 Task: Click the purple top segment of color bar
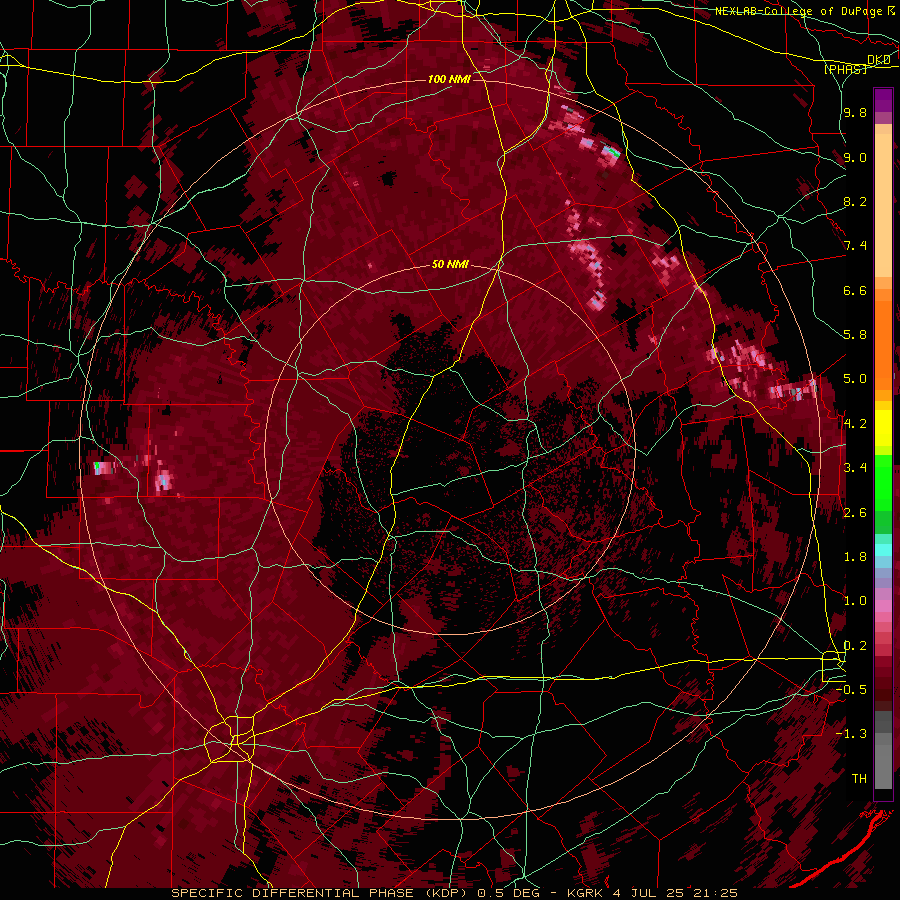coord(883,100)
